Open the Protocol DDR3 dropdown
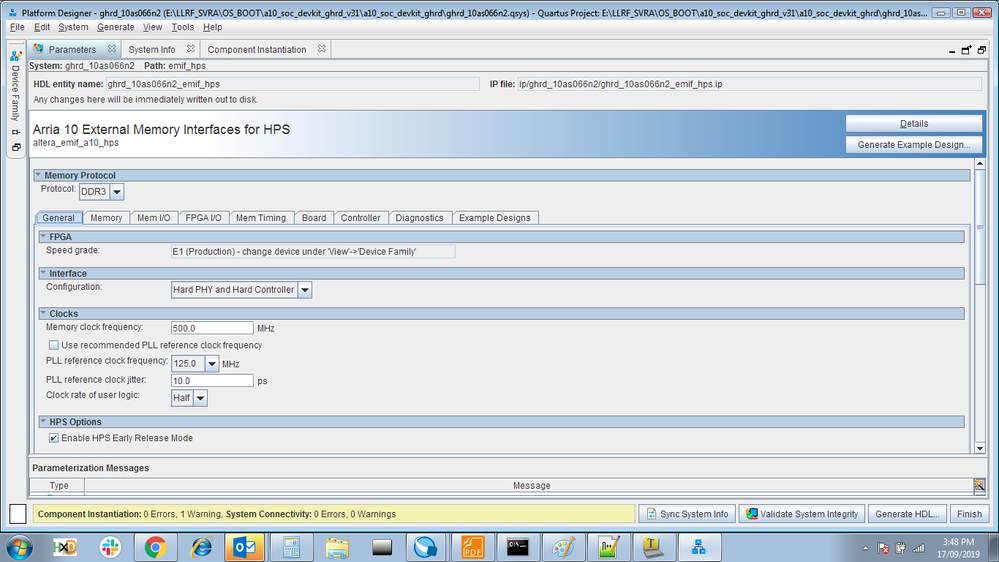The height and width of the screenshot is (562, 999). [x=117, y=192]
